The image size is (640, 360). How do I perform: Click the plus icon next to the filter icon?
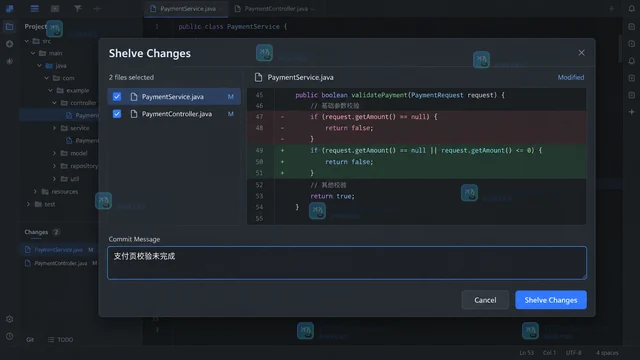[x=97, y=8]
